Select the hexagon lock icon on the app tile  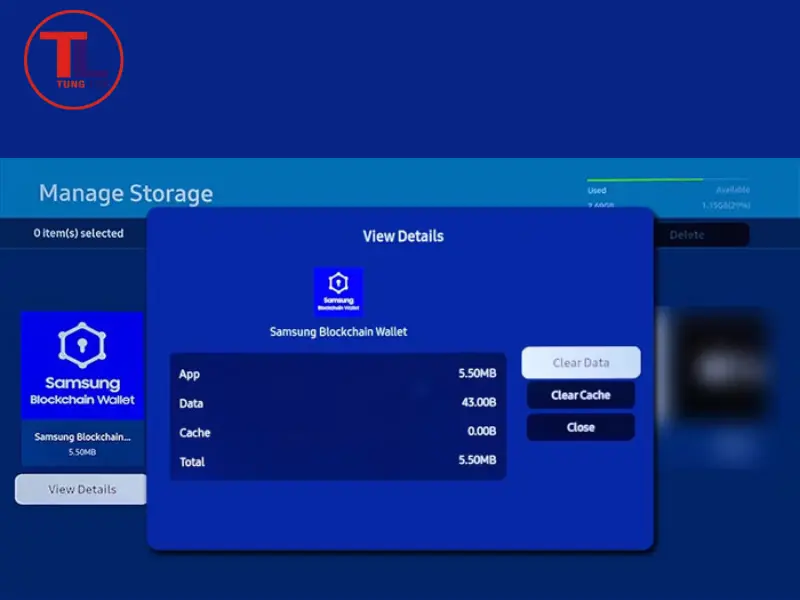[x=82, y=344]
